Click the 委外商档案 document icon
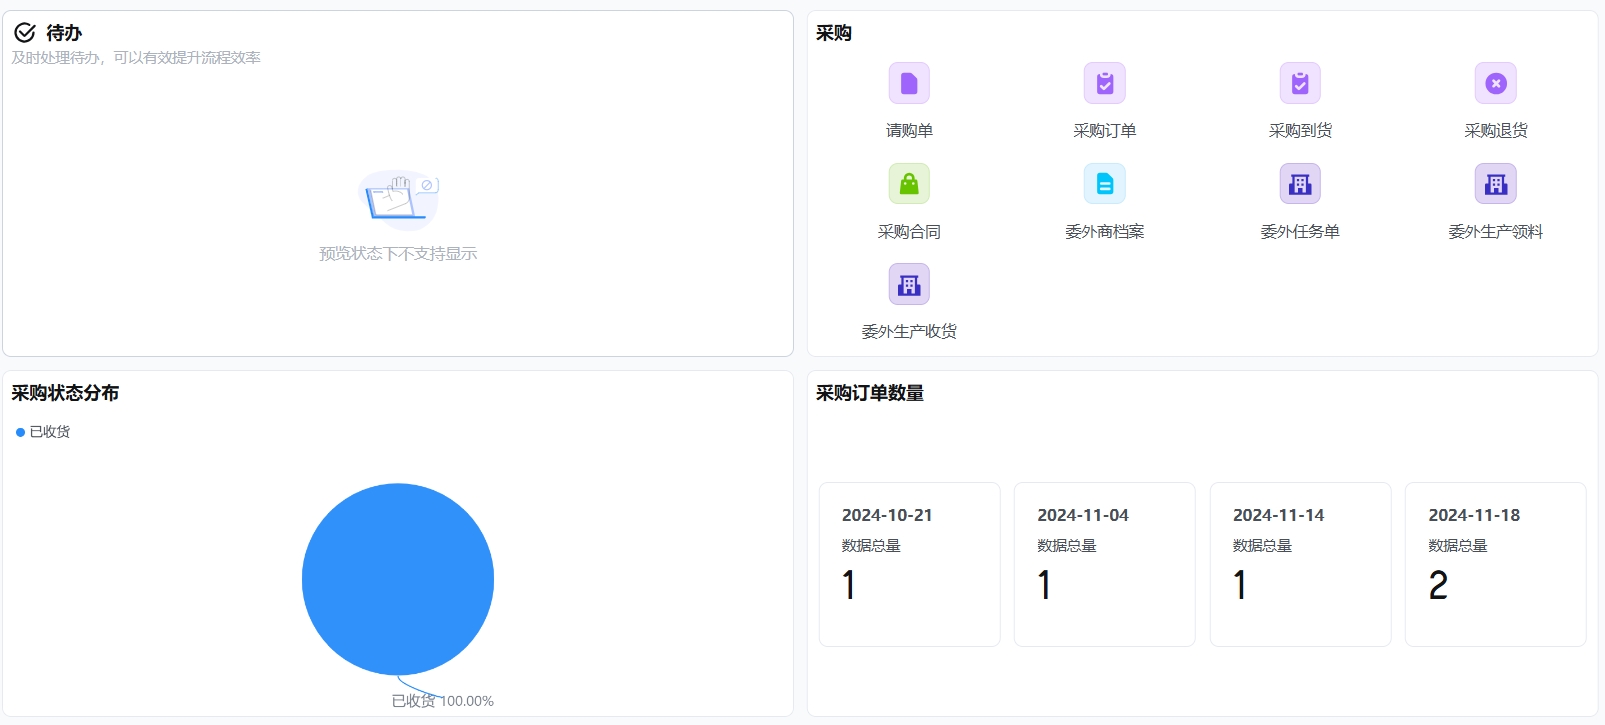 click(1104, 184)
